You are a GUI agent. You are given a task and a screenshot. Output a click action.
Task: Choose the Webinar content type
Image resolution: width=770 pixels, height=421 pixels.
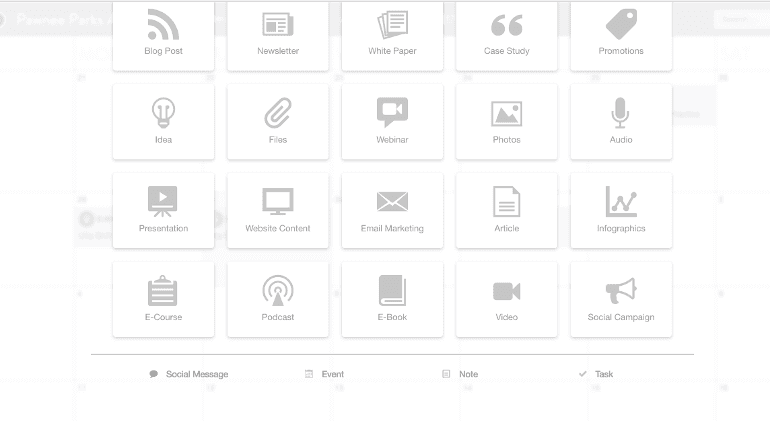coord(392,121)
